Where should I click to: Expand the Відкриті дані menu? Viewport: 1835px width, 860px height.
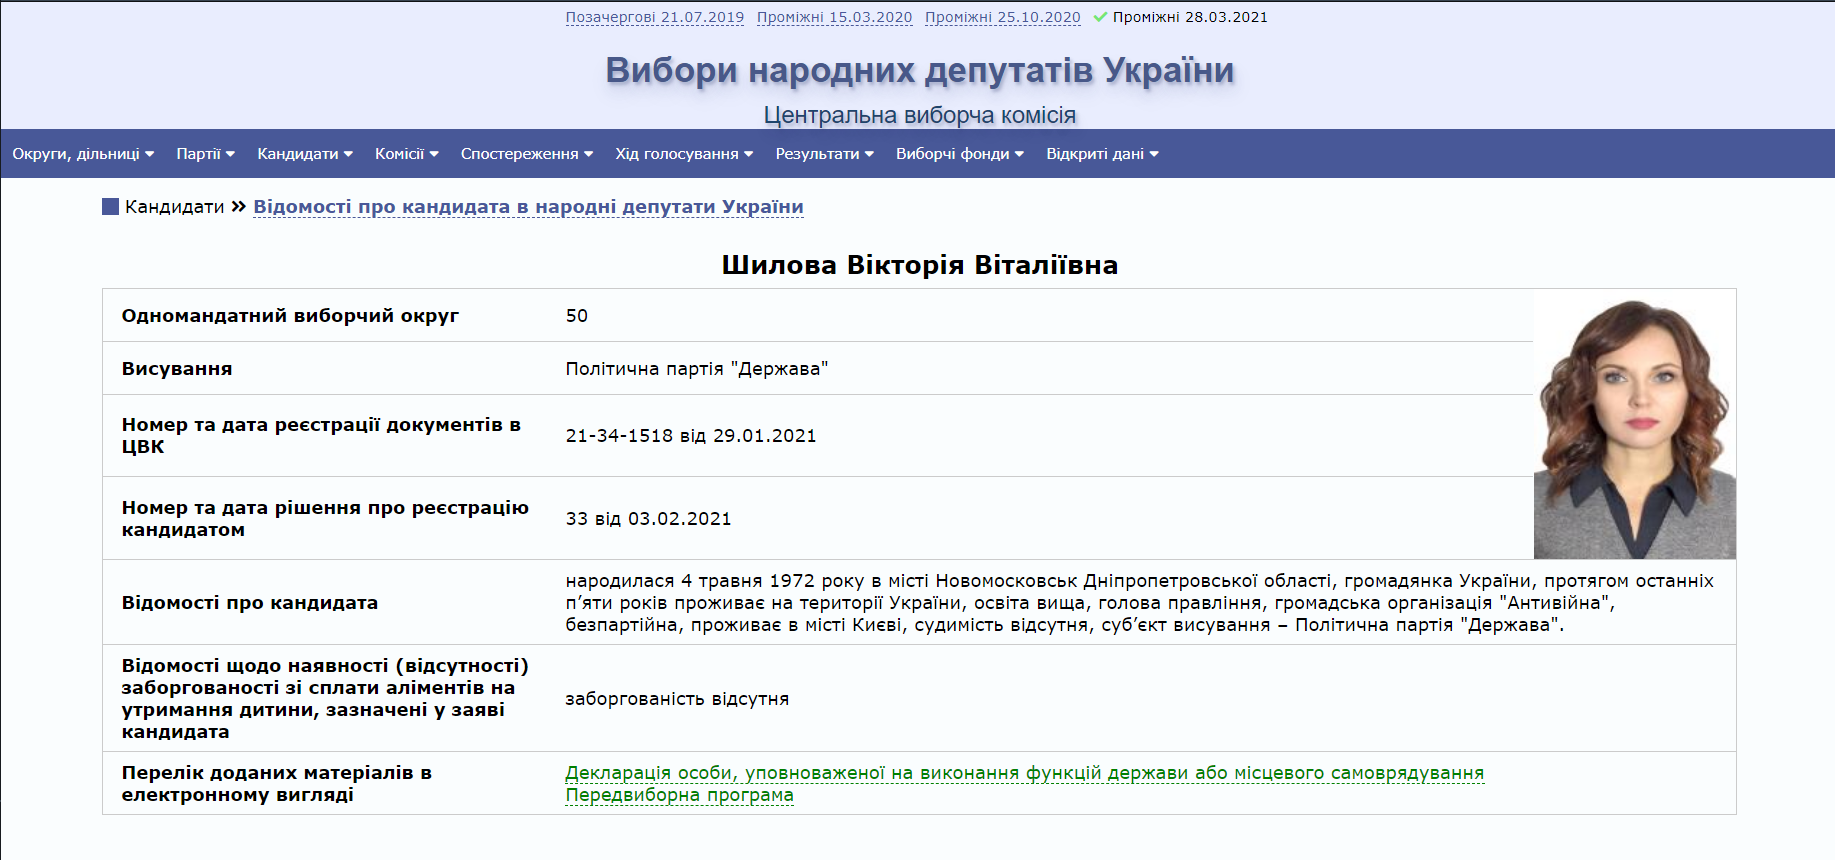(1102, 154)
